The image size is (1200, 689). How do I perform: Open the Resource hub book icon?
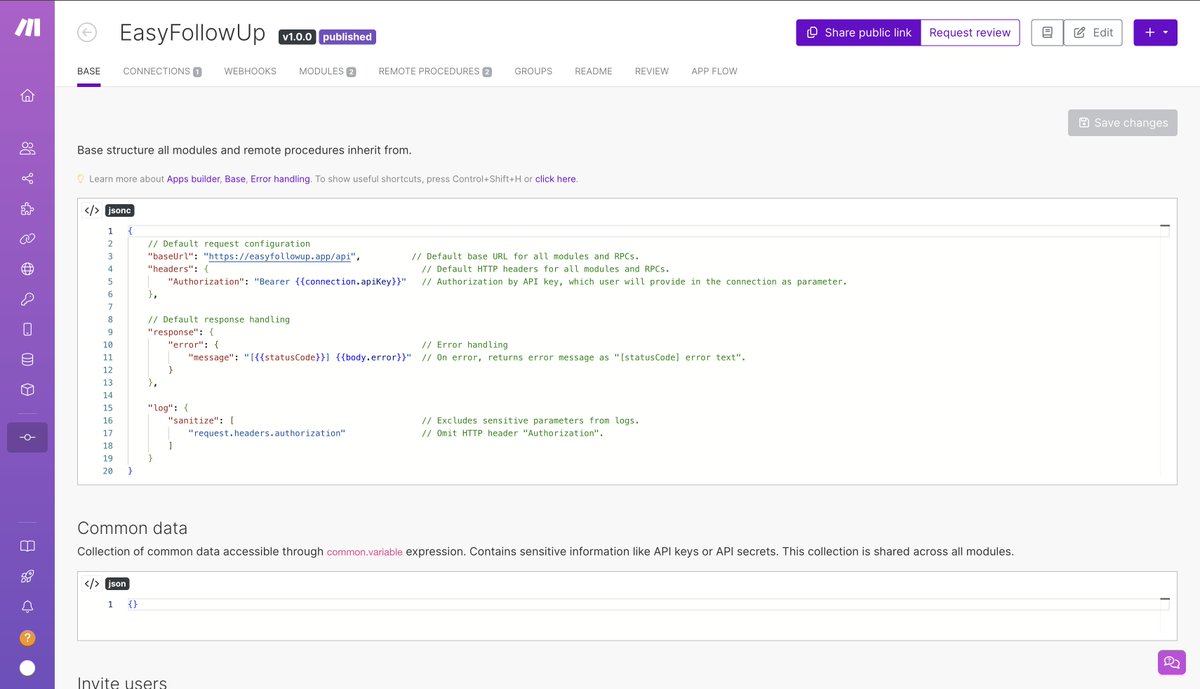pyautogui.click(x=27, y=546)
